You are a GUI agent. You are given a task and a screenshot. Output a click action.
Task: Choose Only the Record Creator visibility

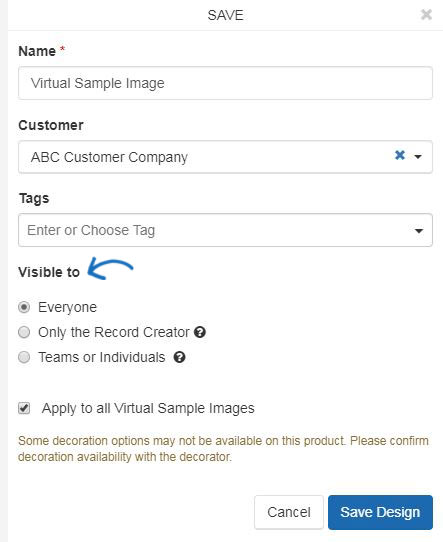[24, 332]
